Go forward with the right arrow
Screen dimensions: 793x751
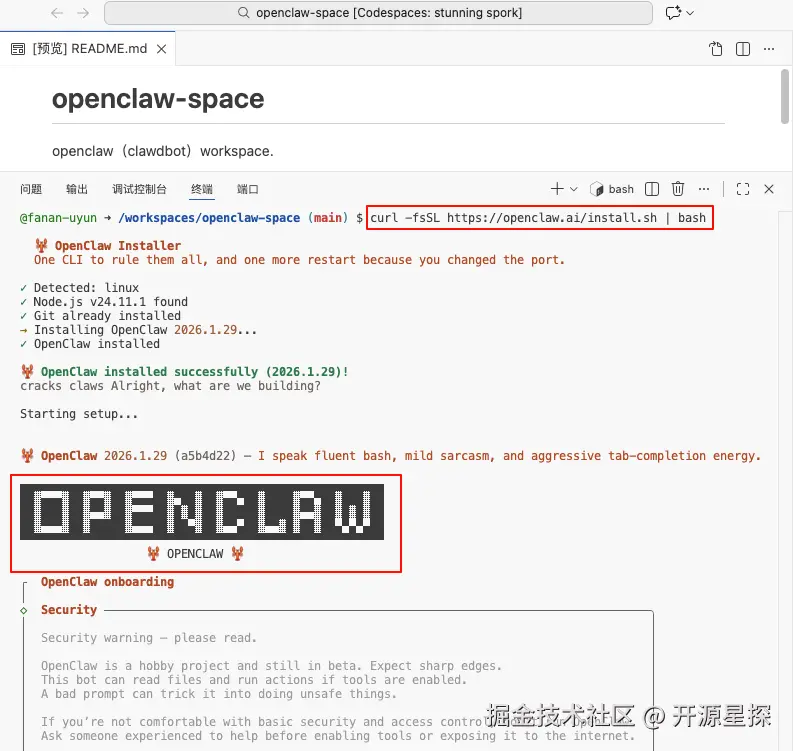point(83,13)
